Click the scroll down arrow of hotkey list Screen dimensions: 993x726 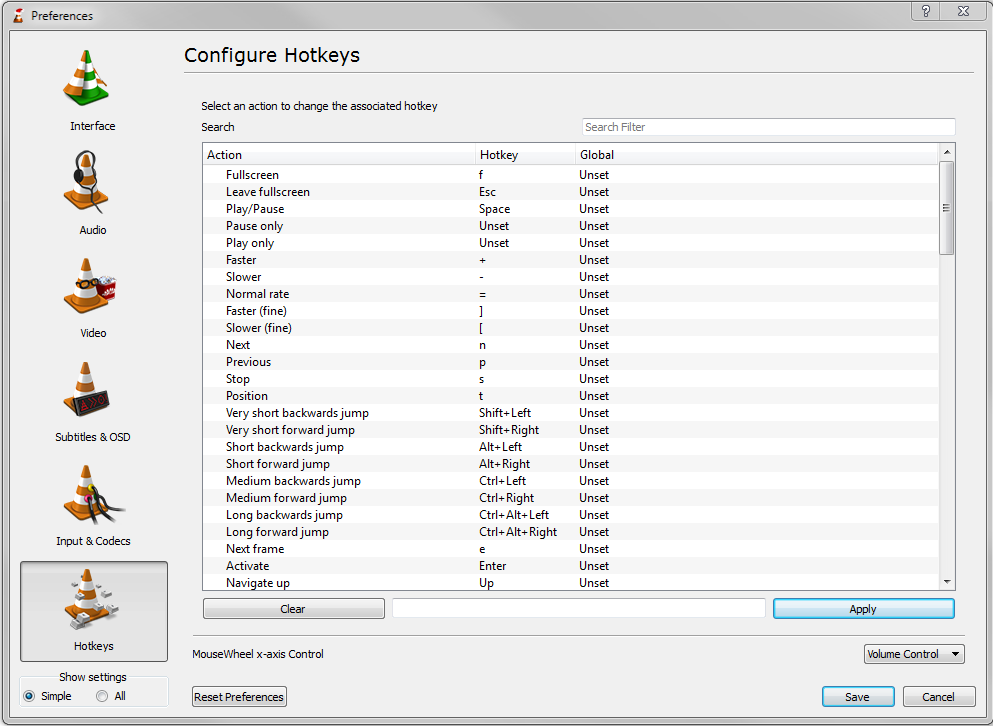[x=946, y=582]
